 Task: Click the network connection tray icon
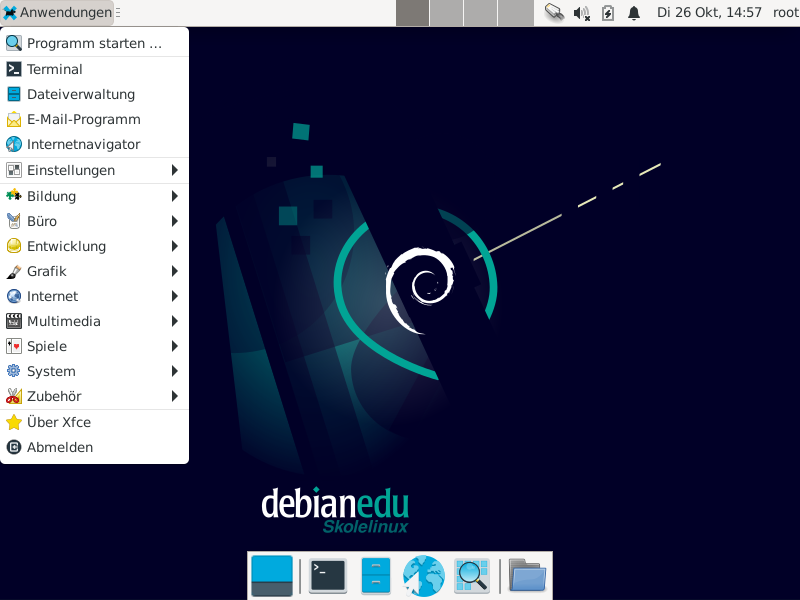[x=554, y=13]
